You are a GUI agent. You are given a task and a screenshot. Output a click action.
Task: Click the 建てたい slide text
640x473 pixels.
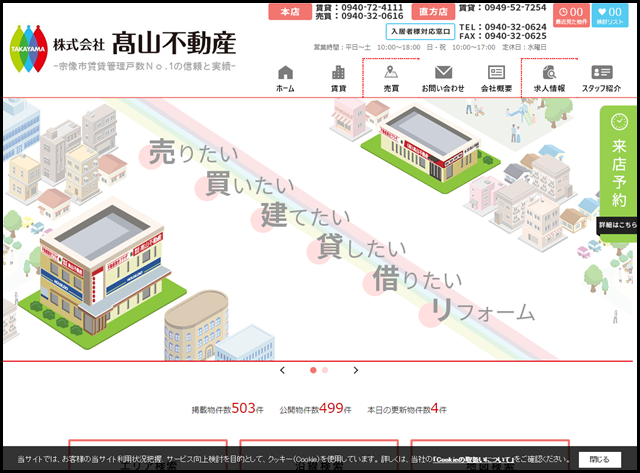306,215
